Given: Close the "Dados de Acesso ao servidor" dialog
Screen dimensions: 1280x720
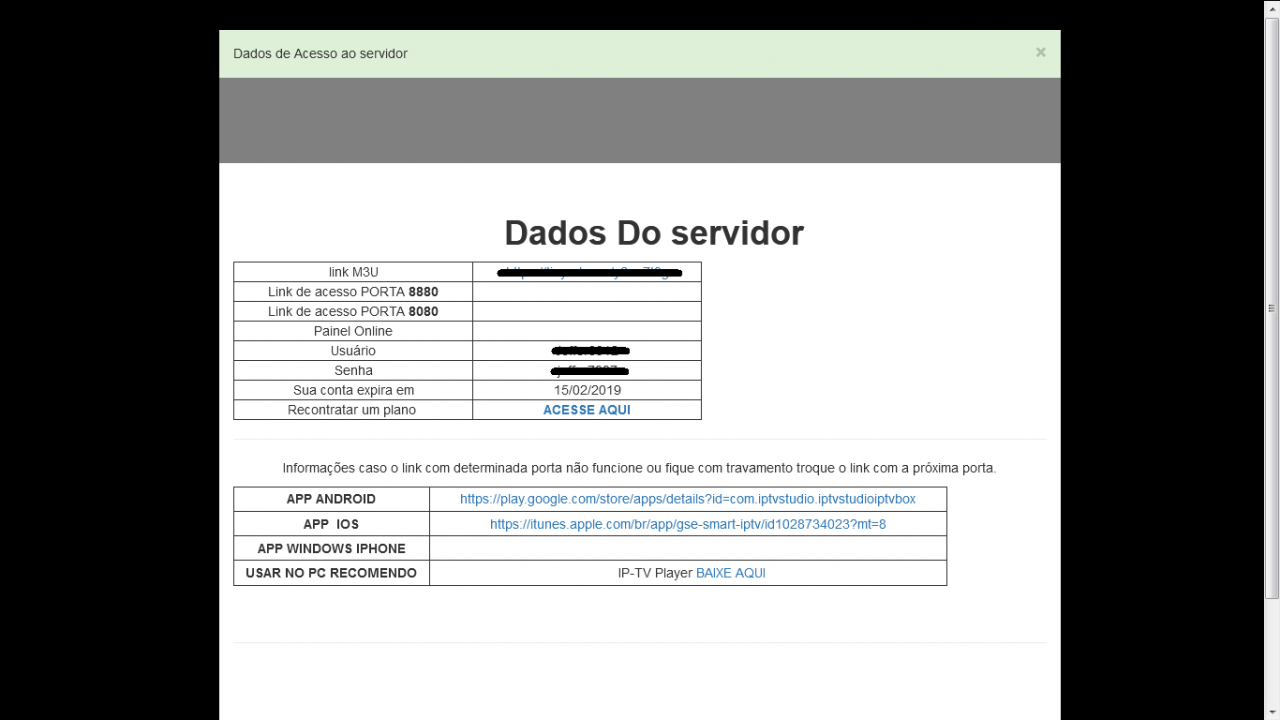Looking at the screenshot, I should (x=1040, y=52).
